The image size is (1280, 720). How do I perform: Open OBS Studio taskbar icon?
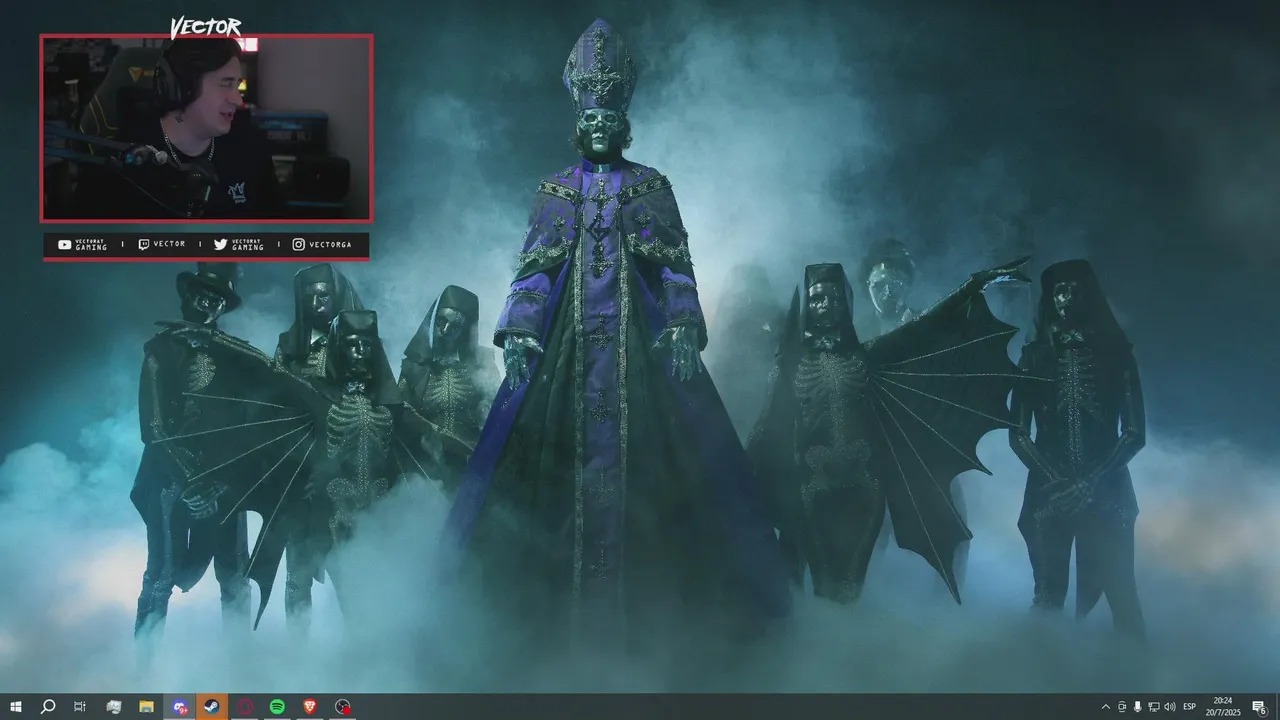click(x=343, y=707)
